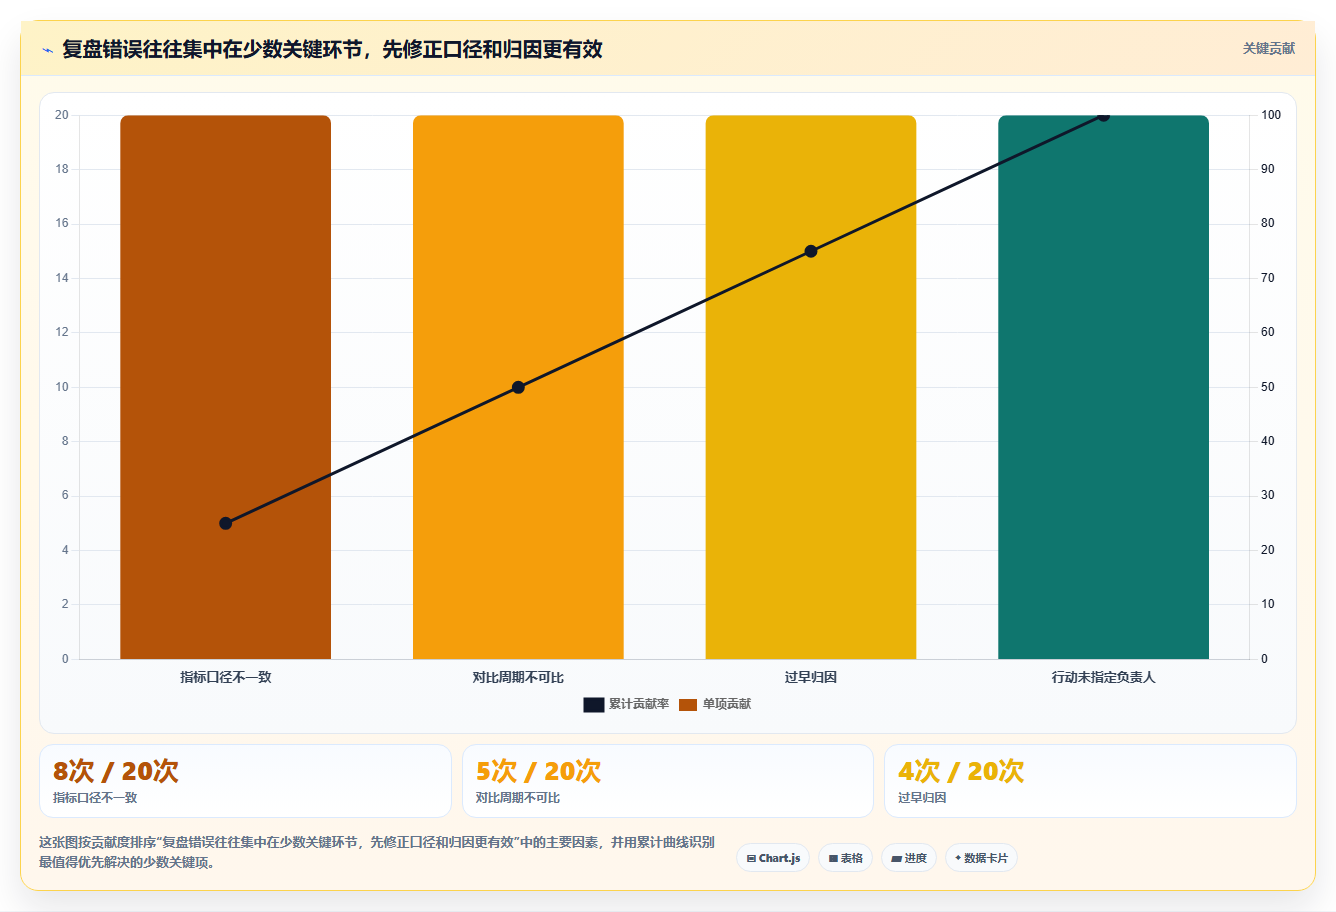Click the 行动未指定负责人 axis label

[x=1103, y=677]
